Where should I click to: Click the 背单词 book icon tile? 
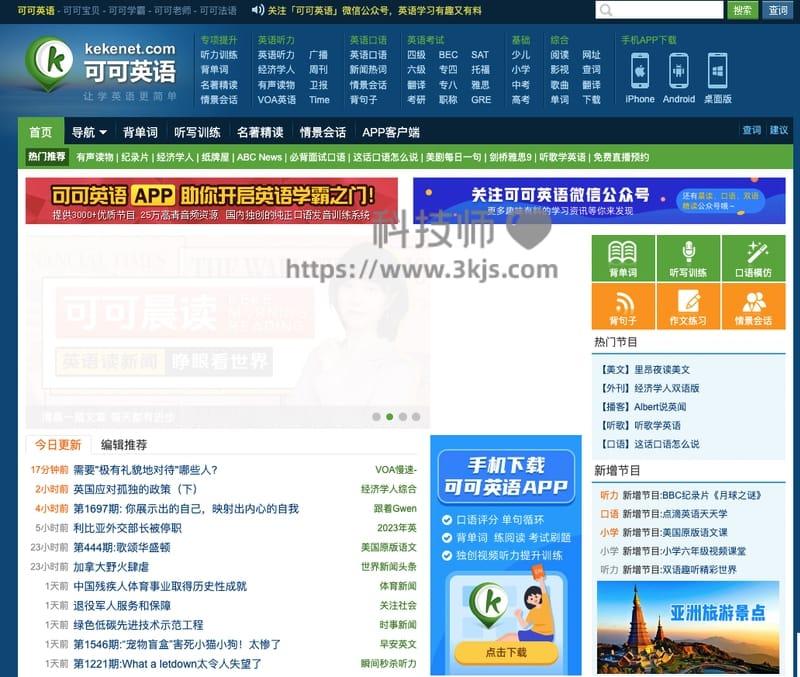(x=623, y=258)
